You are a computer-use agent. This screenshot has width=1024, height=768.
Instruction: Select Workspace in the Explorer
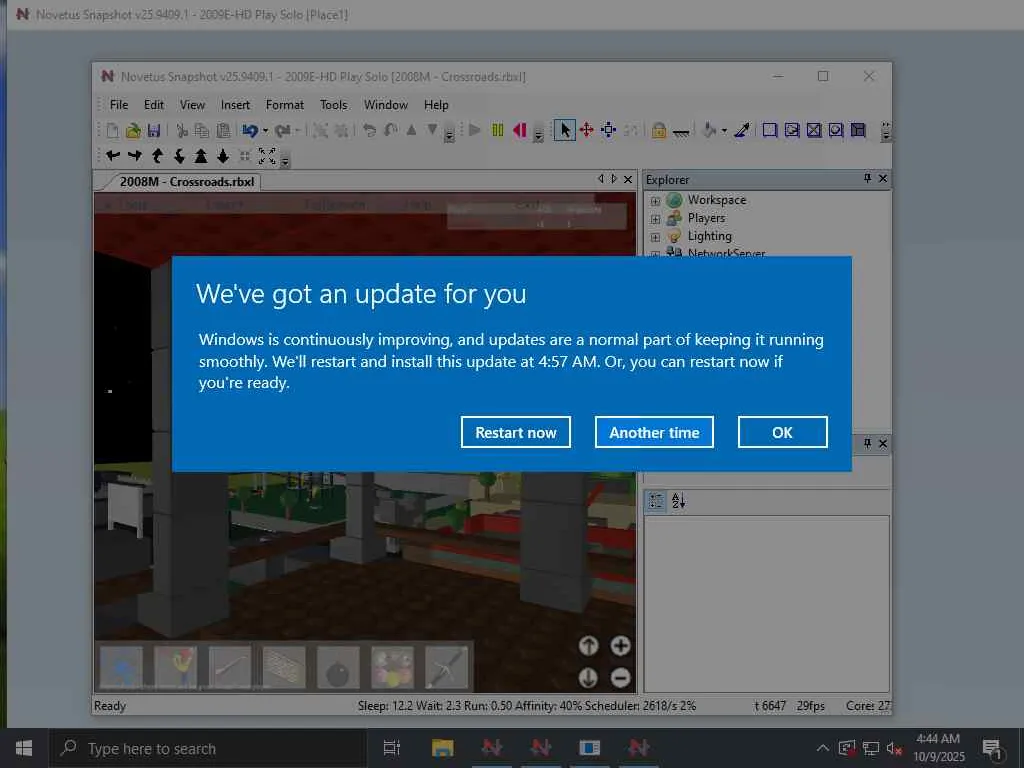[716, 200]
